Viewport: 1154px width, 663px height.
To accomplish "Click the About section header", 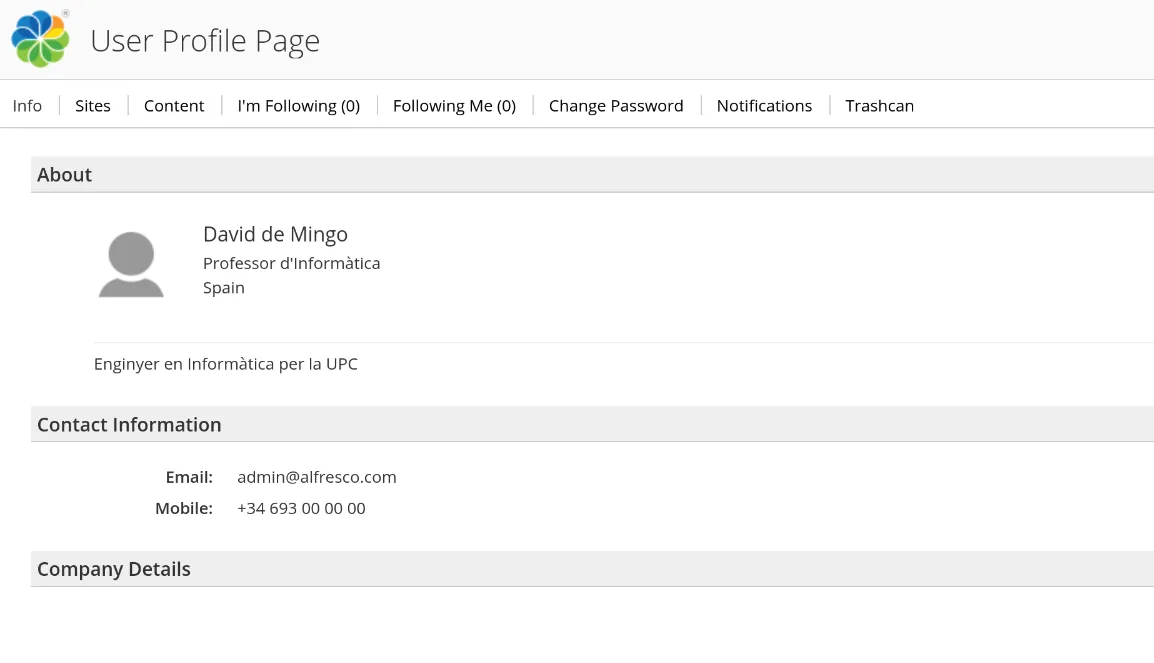I will [x=65, y=175].
